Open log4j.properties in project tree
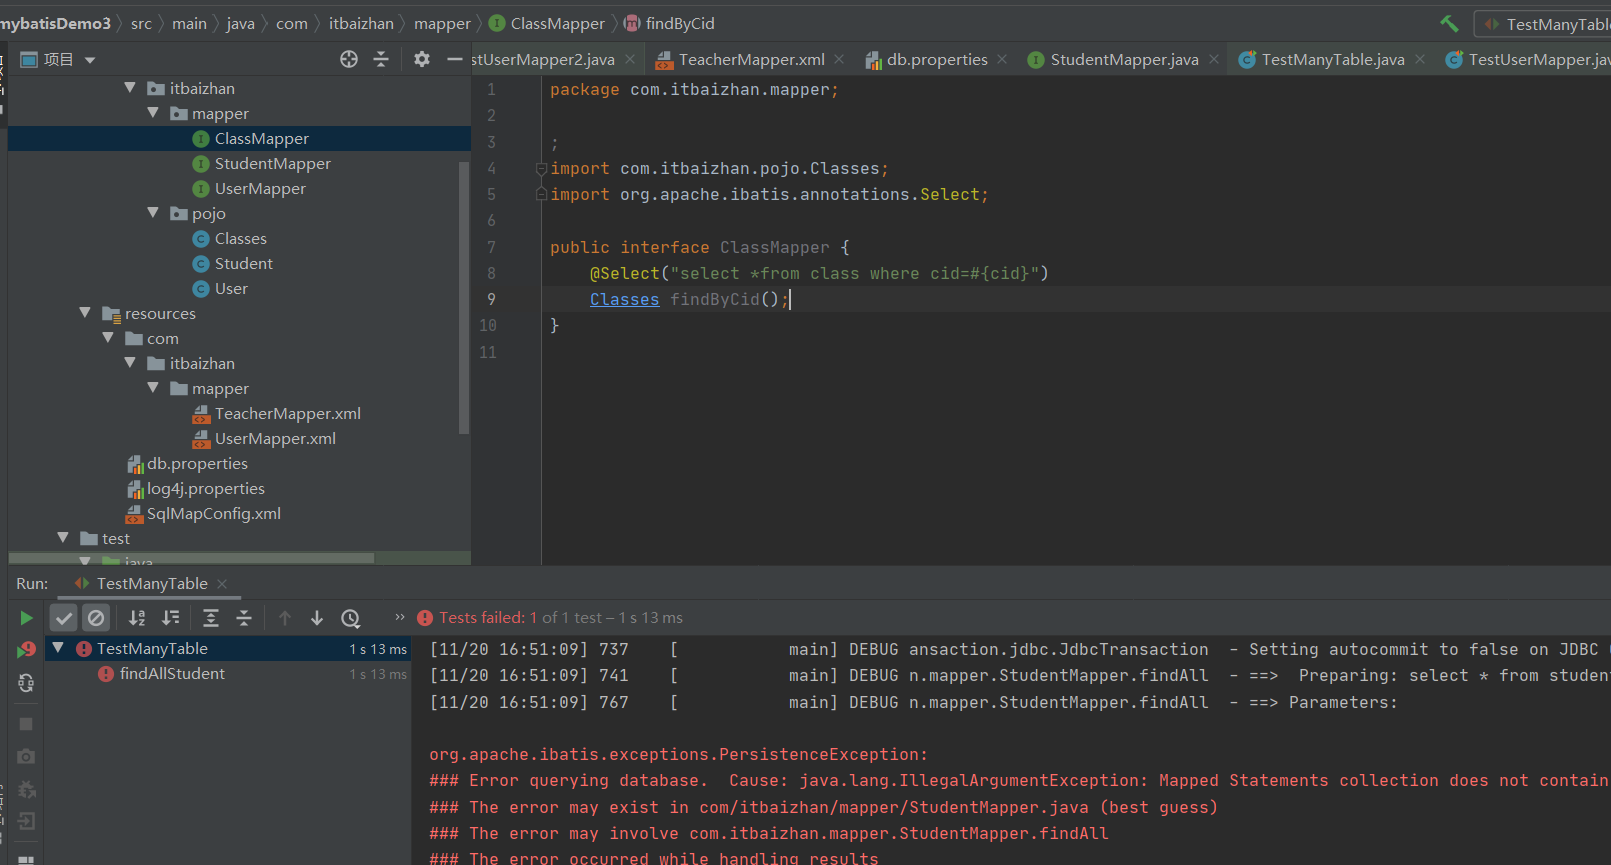 (x=206, y=489)
